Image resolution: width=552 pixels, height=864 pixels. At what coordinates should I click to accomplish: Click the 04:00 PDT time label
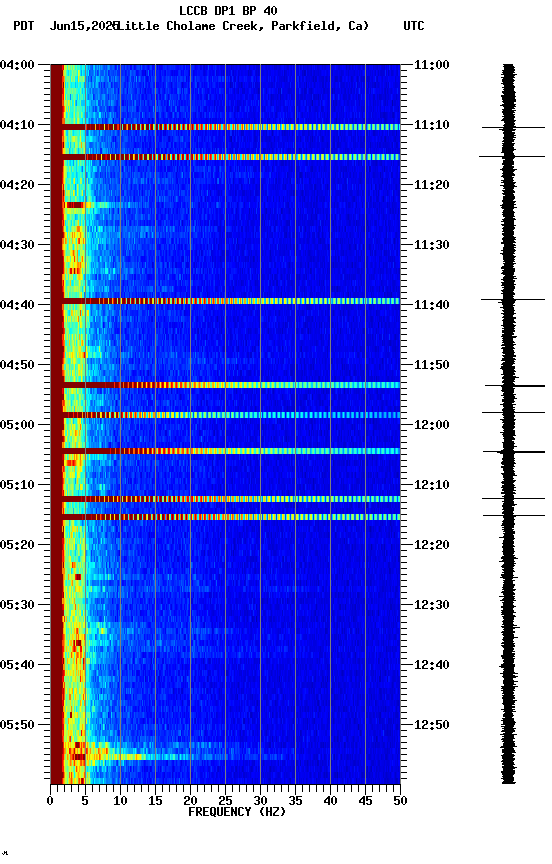[x=17, y=65]
